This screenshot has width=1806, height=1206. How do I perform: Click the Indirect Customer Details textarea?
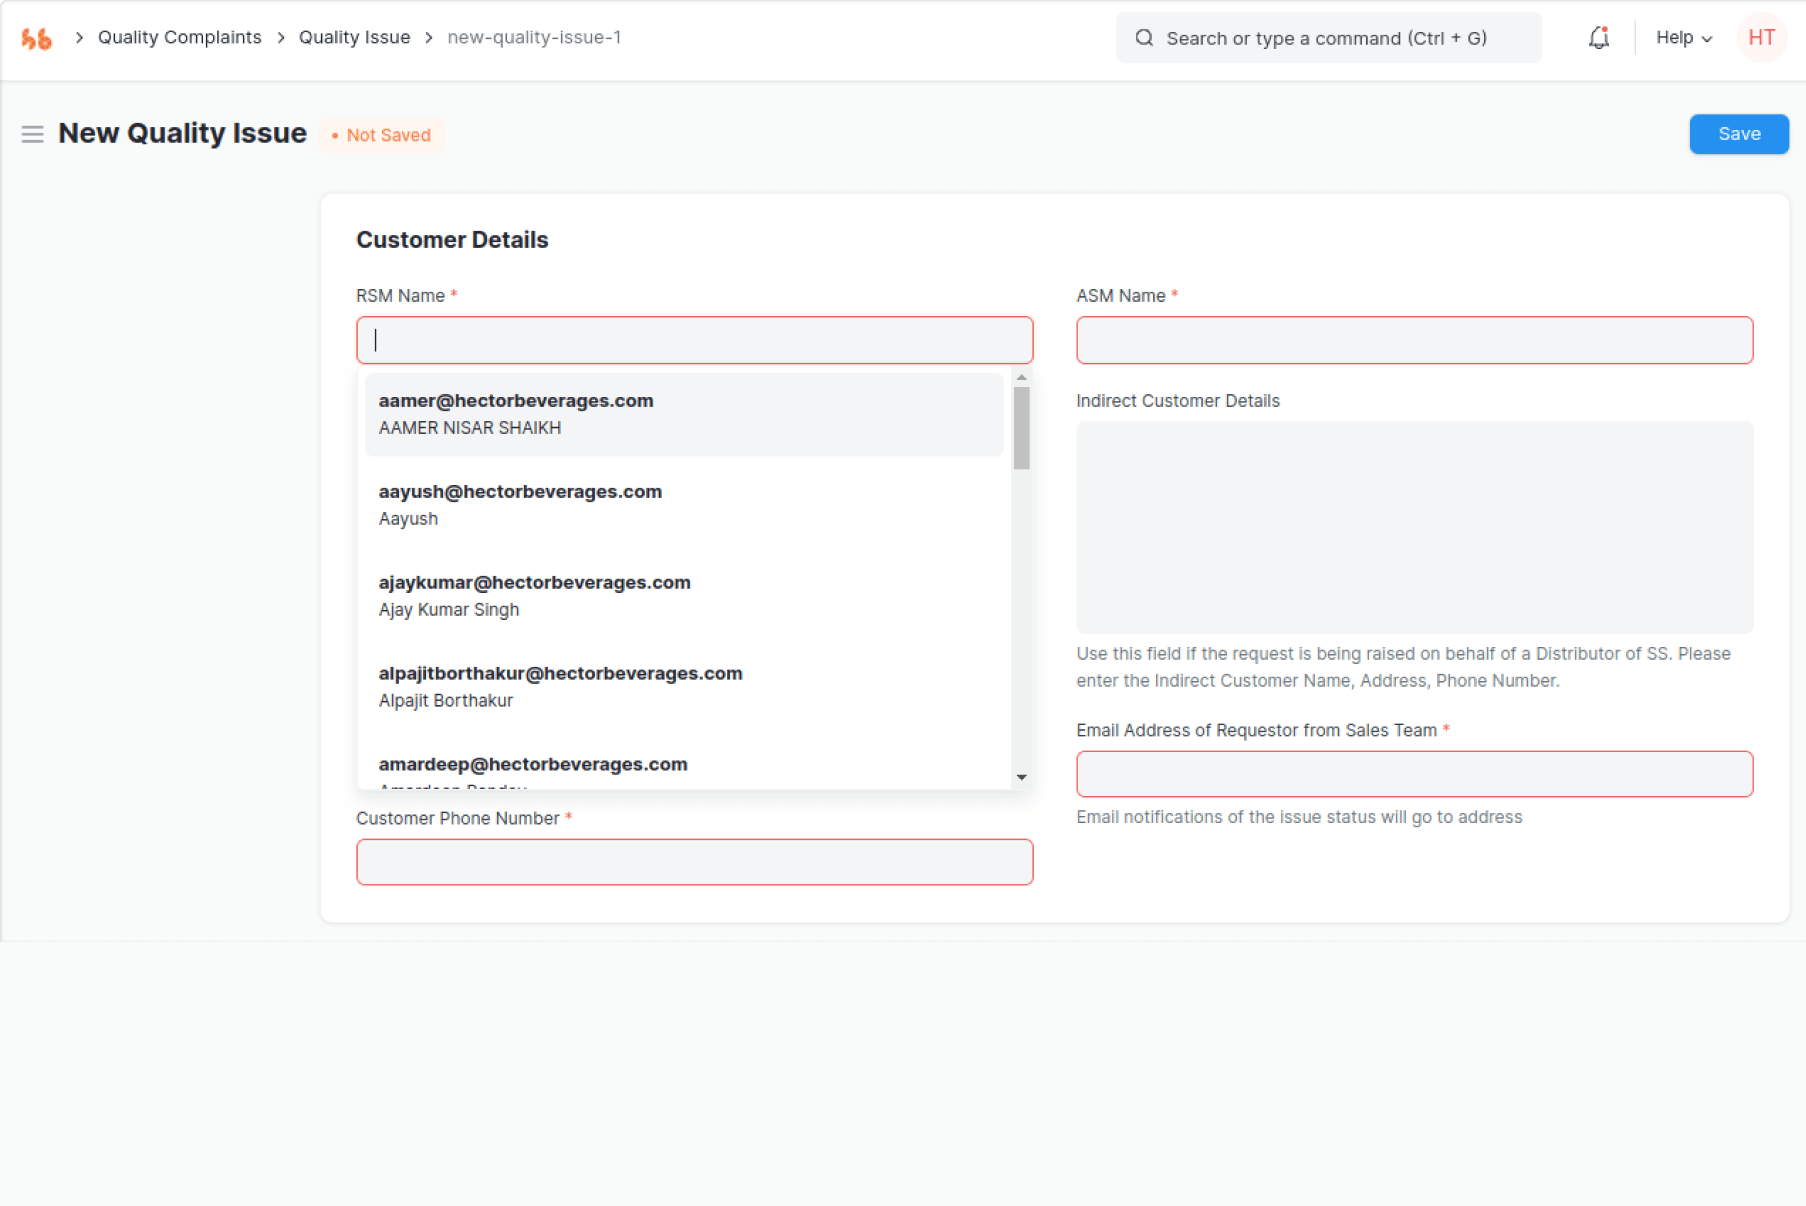coord(1414,527)
